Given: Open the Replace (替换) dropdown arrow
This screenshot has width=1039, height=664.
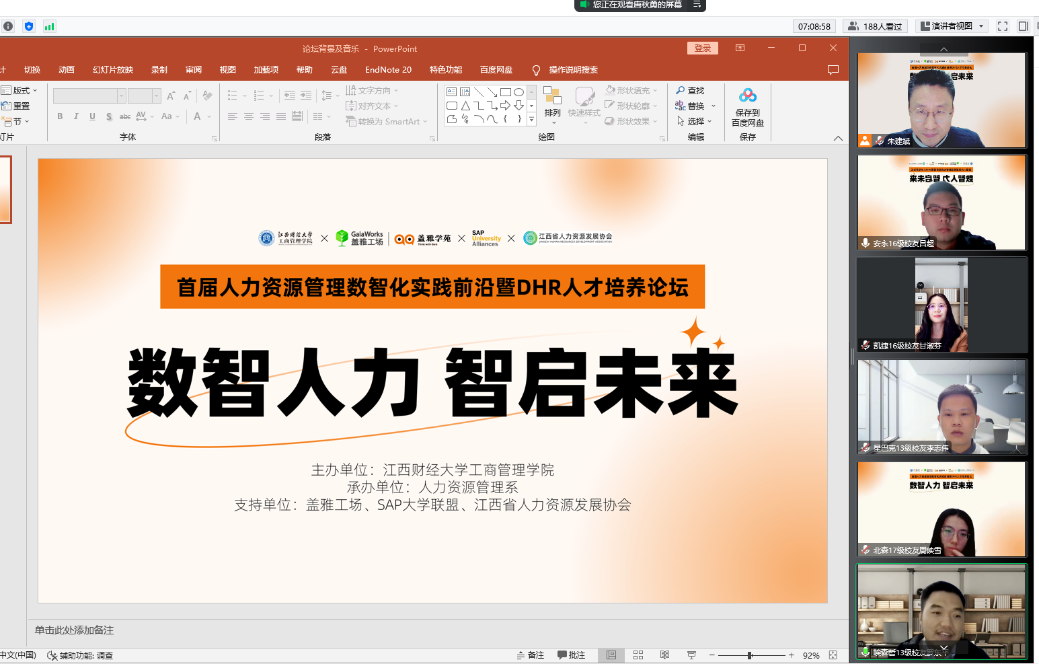Looking at the screenshot, I should click(714, 106).
